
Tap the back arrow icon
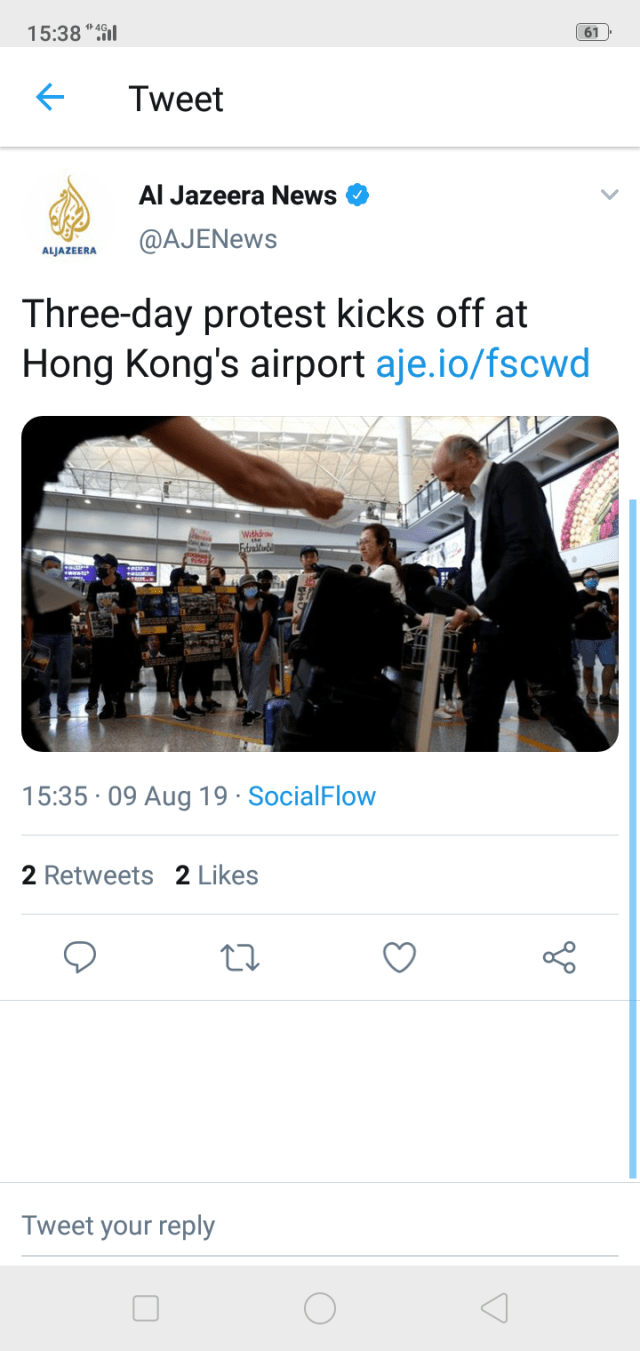(x=50, y=97)
